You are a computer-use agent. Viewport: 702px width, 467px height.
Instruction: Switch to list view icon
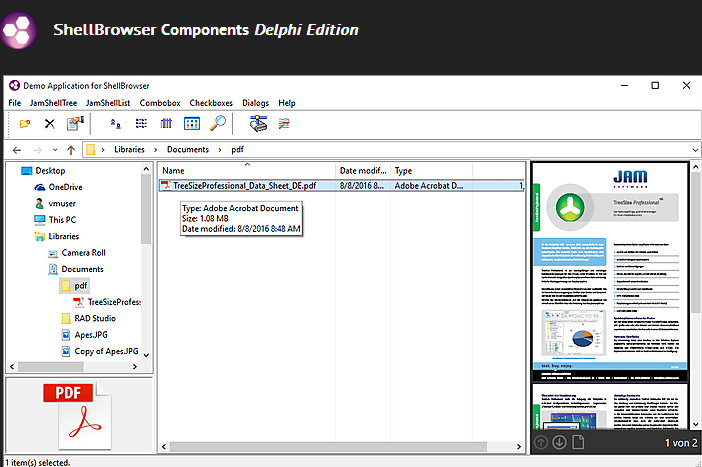coord(141,124)
